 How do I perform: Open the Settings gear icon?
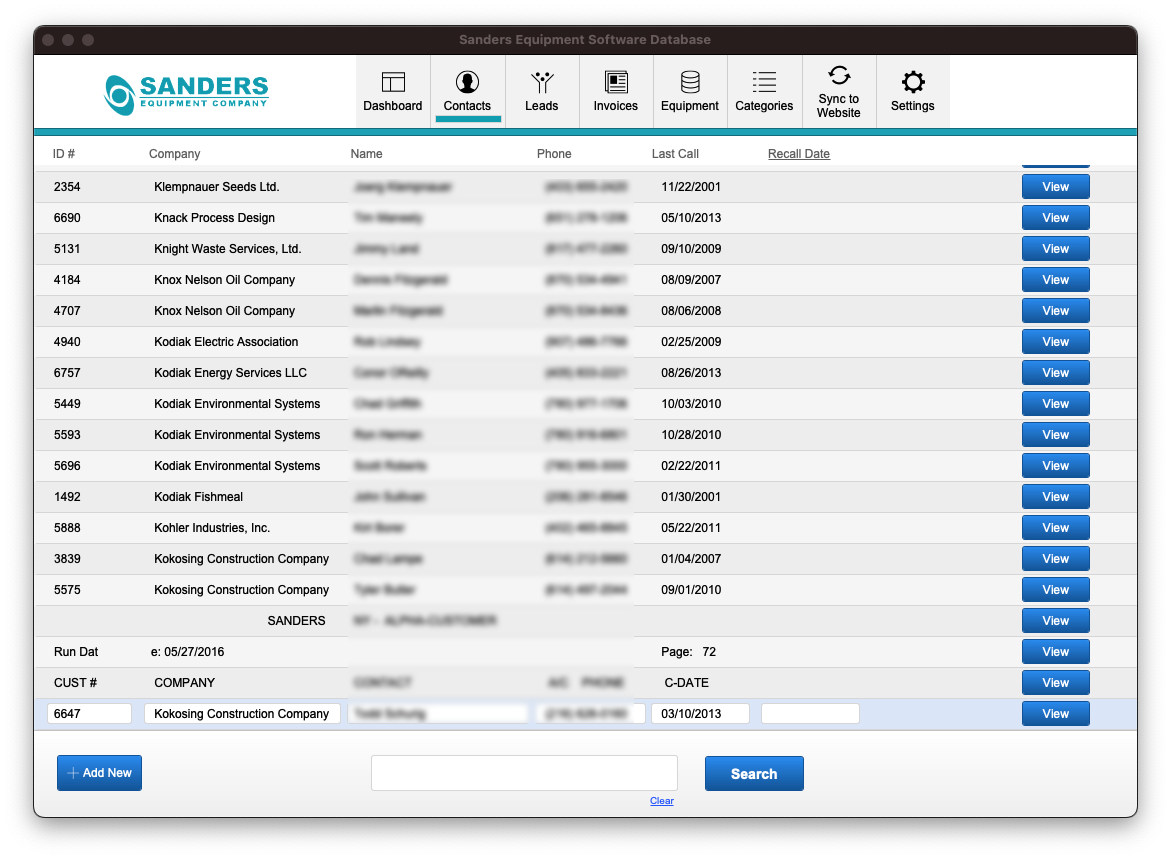tap(912, 82)
